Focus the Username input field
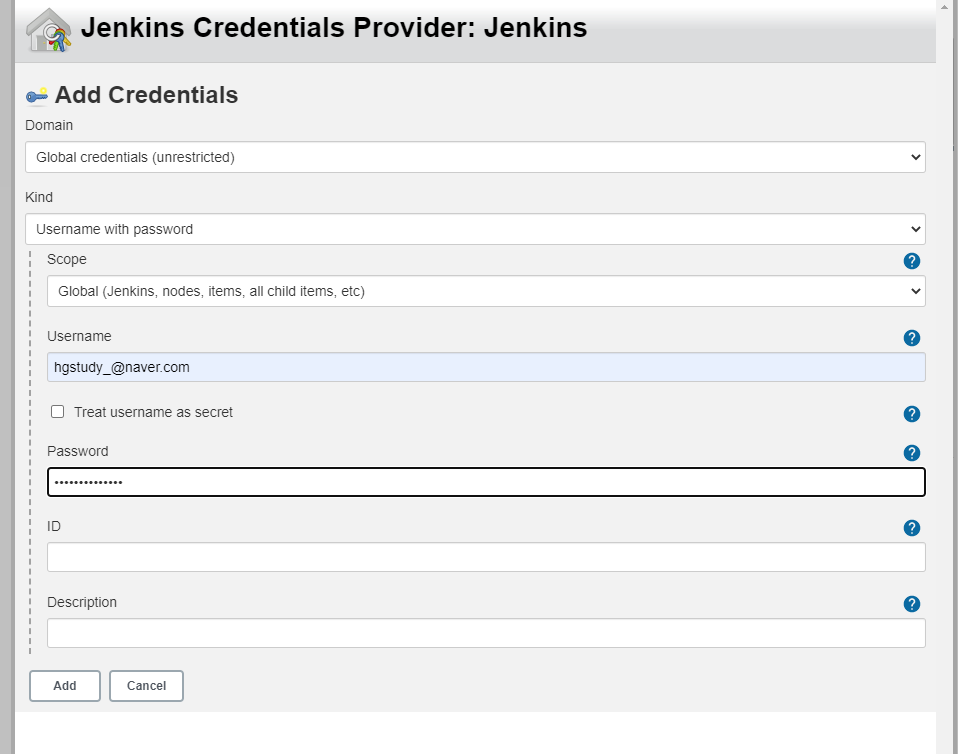The height and width of the screenshot is (754, 958). [x=486, y=367]
